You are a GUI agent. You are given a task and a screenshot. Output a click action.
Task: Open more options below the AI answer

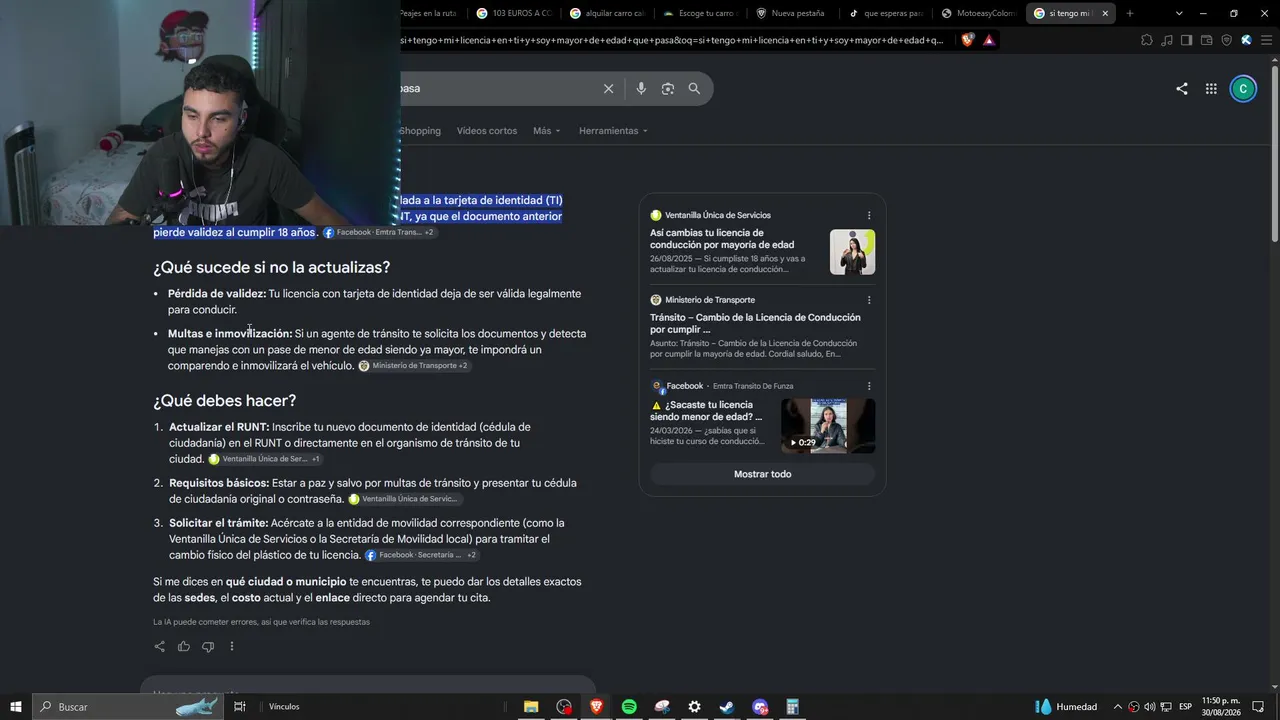232,646
